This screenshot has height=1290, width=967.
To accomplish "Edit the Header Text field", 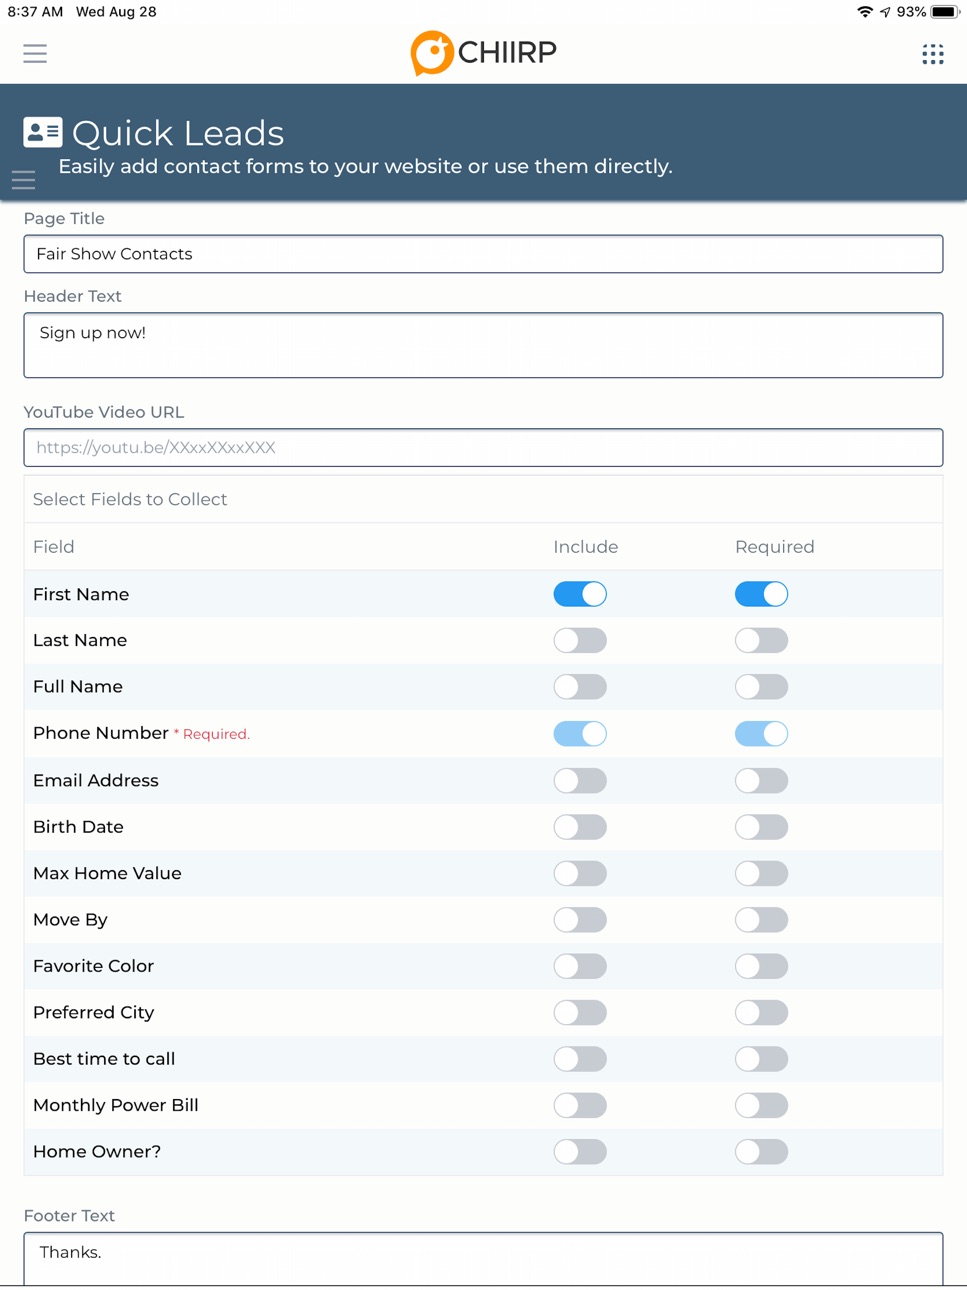I will [483, 345].
